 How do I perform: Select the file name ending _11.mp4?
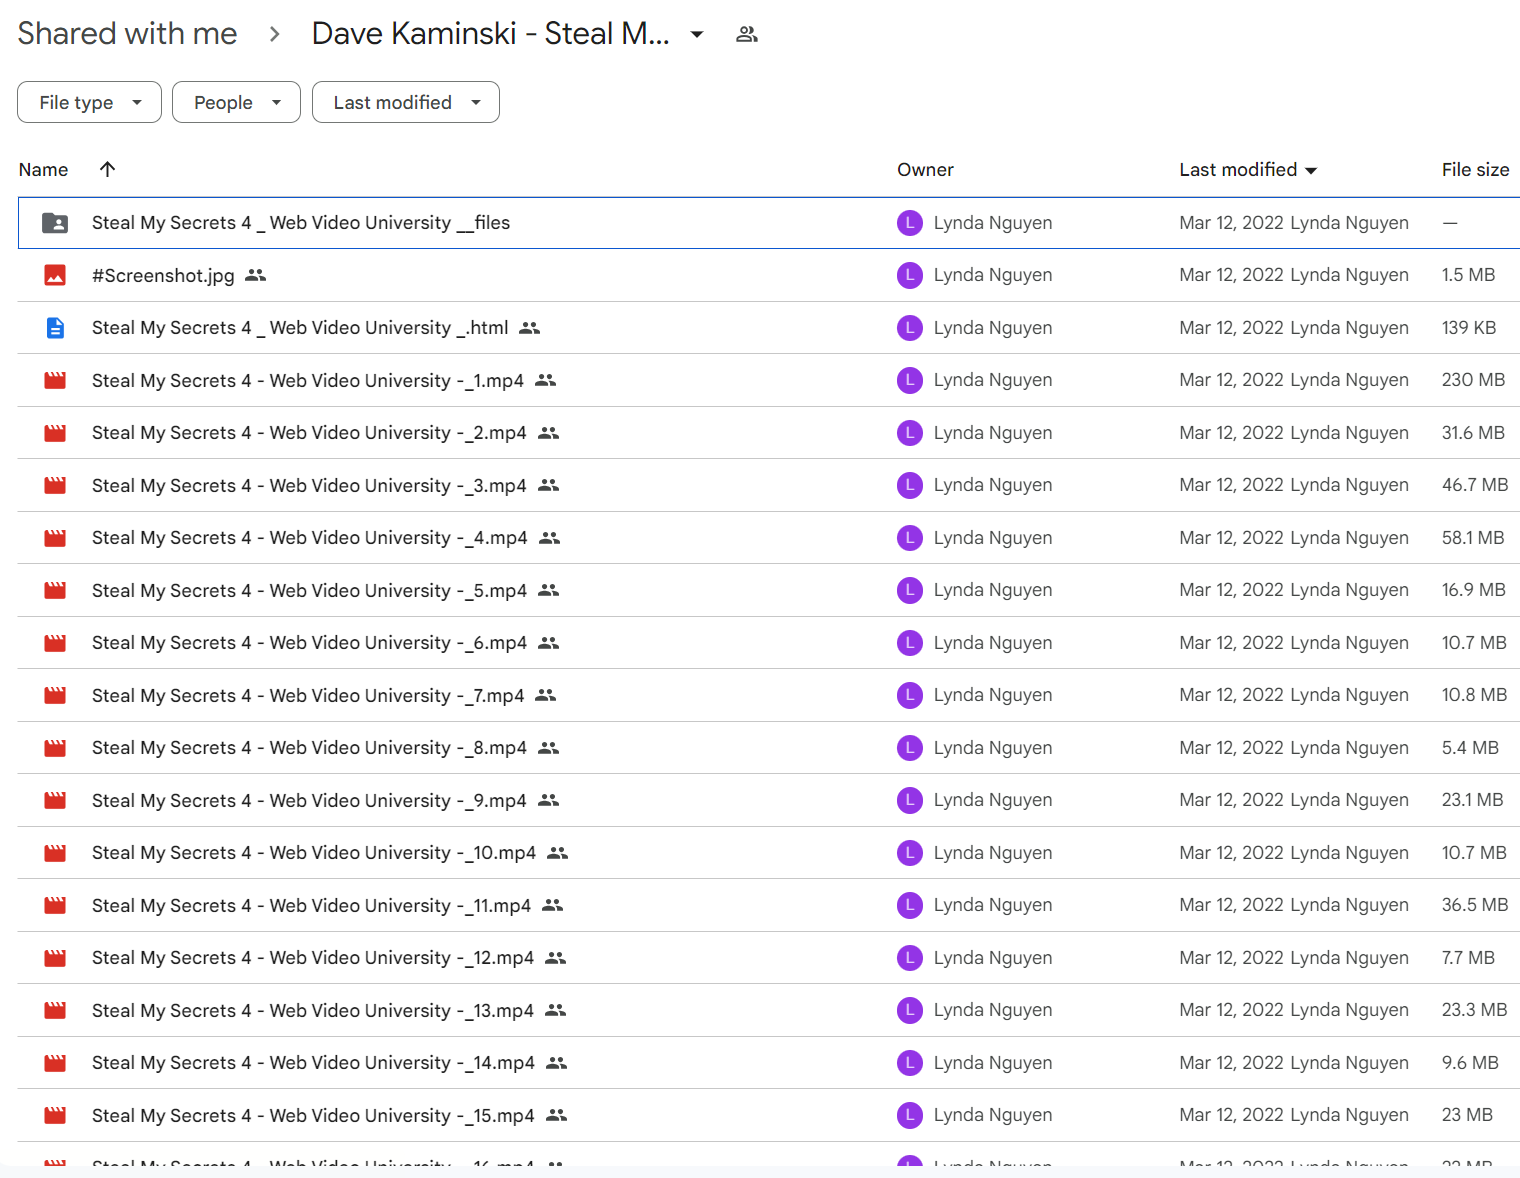pyautogui.click(x=311, y=905)
